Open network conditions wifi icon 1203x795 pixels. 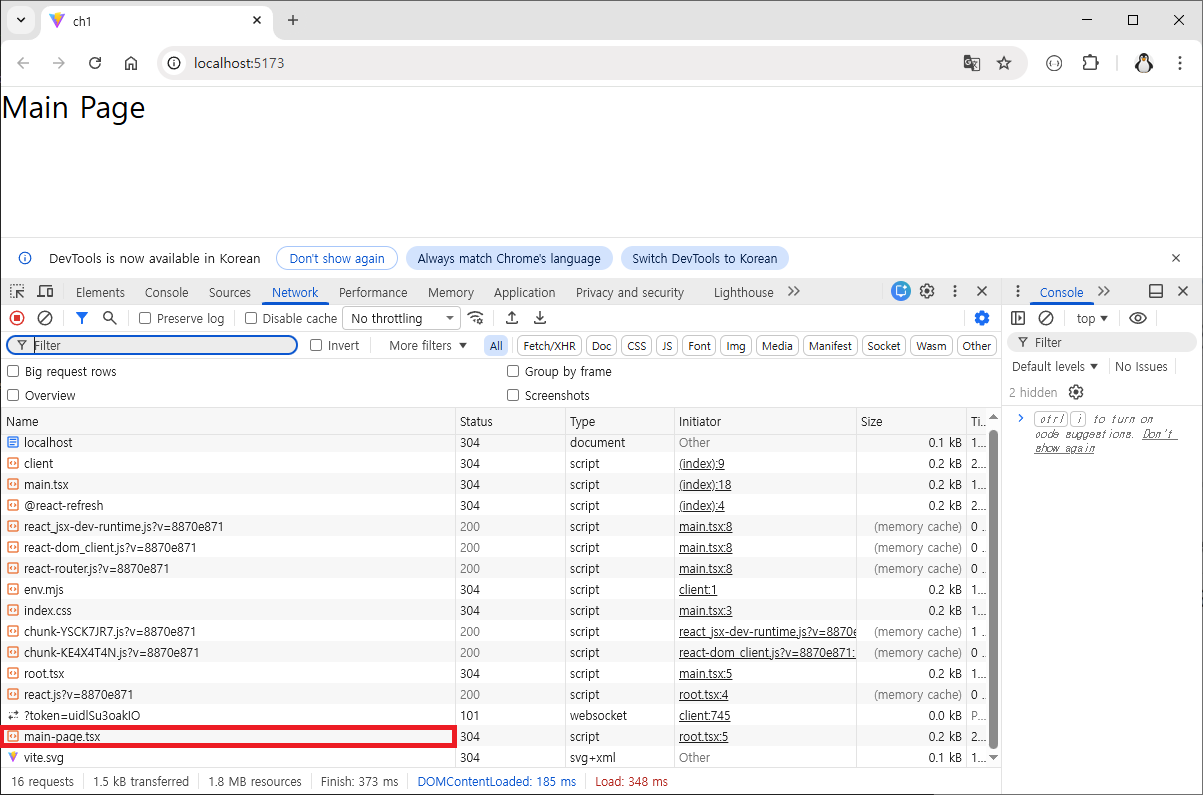(x=476, y=318)
